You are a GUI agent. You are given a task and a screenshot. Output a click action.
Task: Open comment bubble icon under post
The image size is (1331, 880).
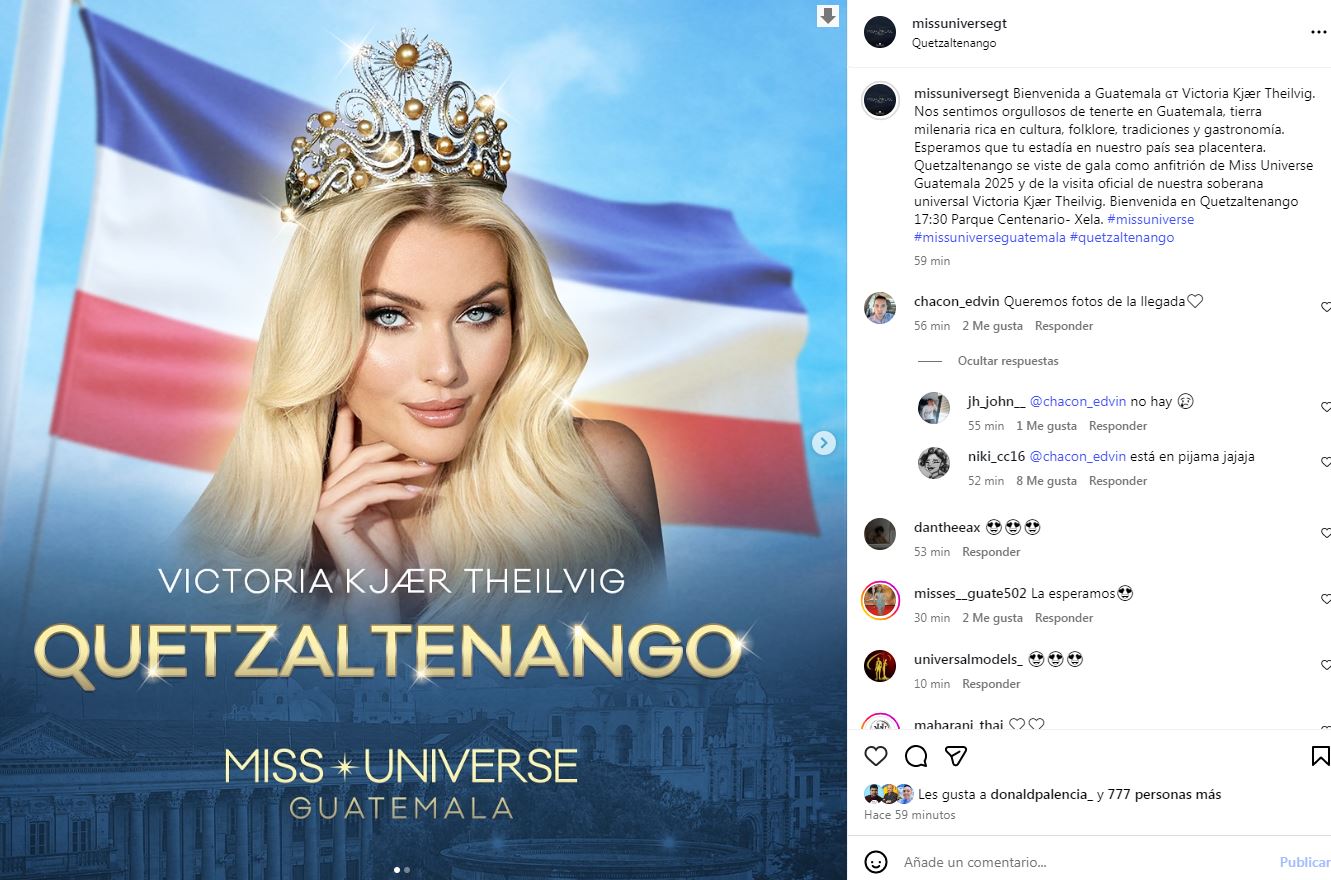point(916,755)
